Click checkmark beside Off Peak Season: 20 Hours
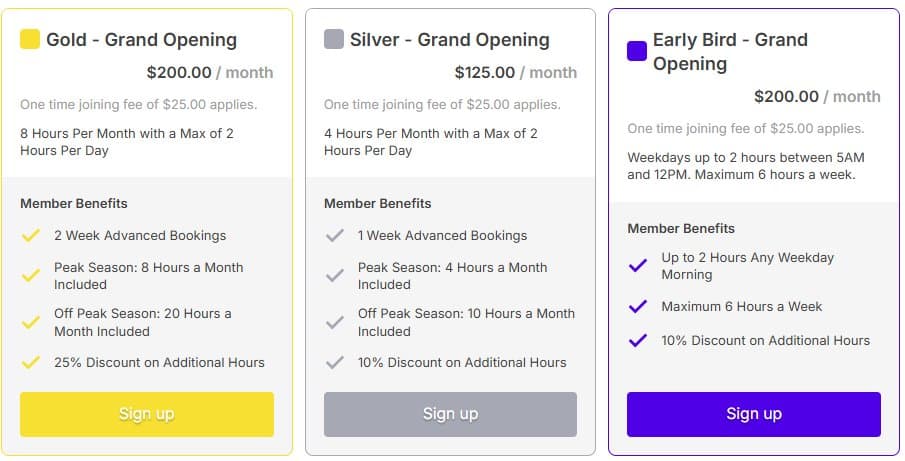 (x=30, y=323)
